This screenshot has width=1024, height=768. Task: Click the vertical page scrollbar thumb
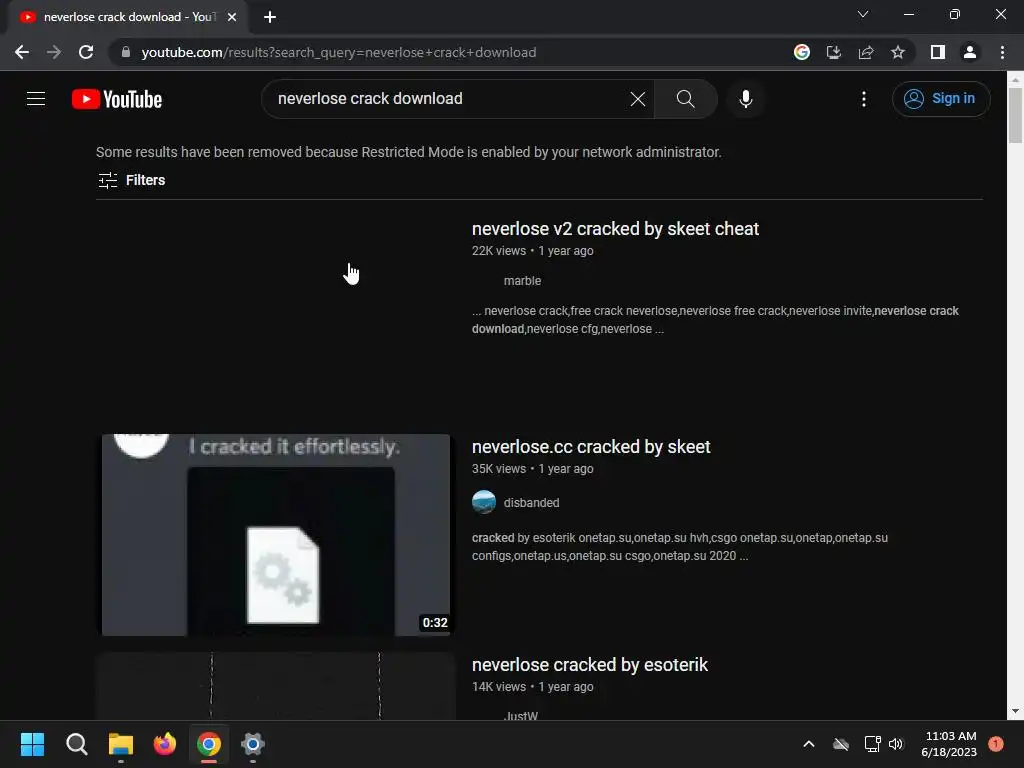1015,115
